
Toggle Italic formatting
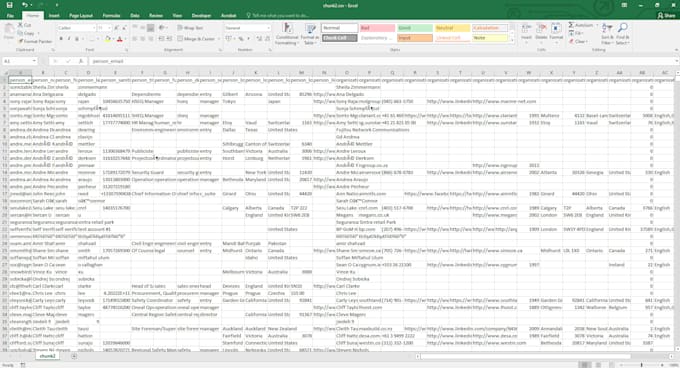point(69,39)
